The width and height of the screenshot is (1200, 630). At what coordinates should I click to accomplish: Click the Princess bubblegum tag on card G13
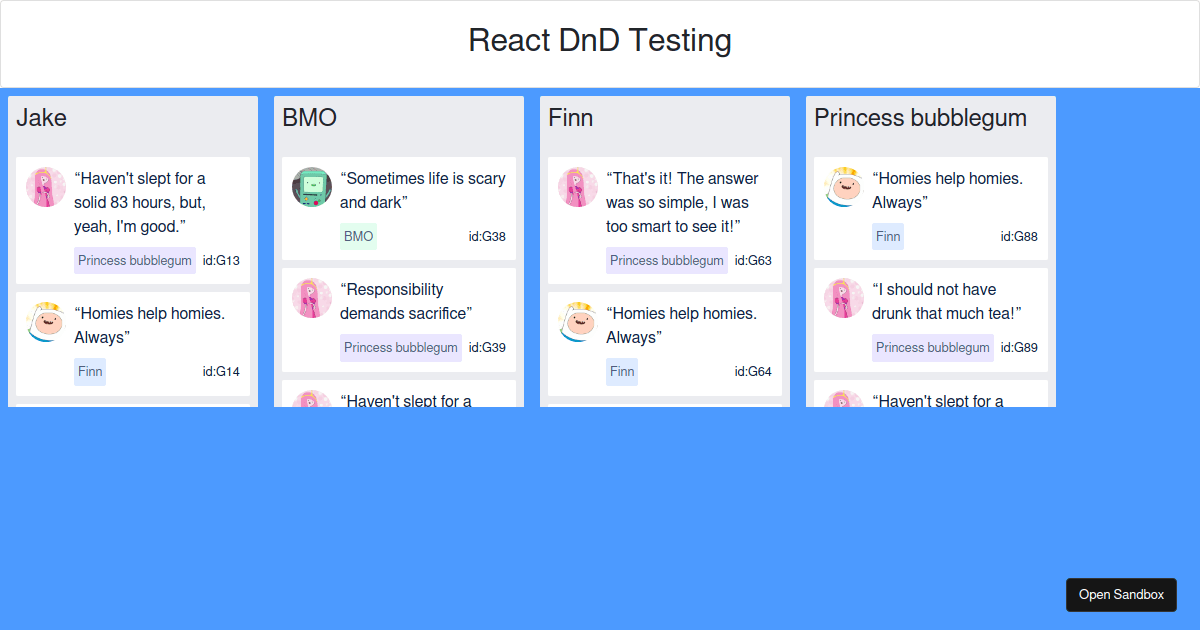pyautogui.click(x=135, y=261)
